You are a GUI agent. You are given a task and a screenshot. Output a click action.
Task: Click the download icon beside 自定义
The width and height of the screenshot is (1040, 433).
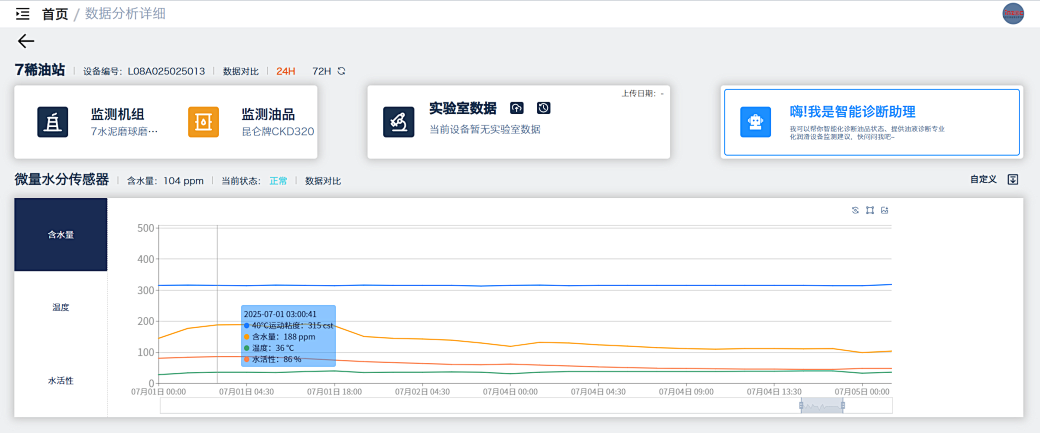(1013, 180)
